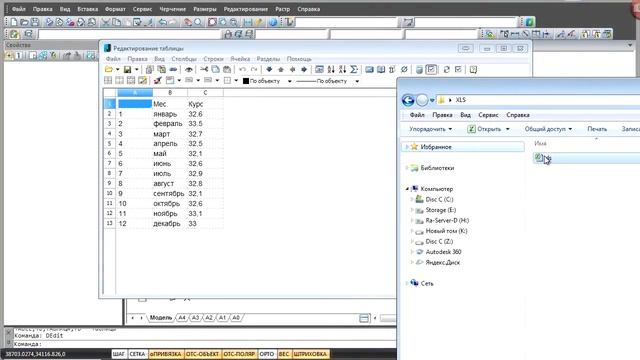640x360 pixels.
Task: Toggle ОРТО mode in status bar
Action: [267, 354]
